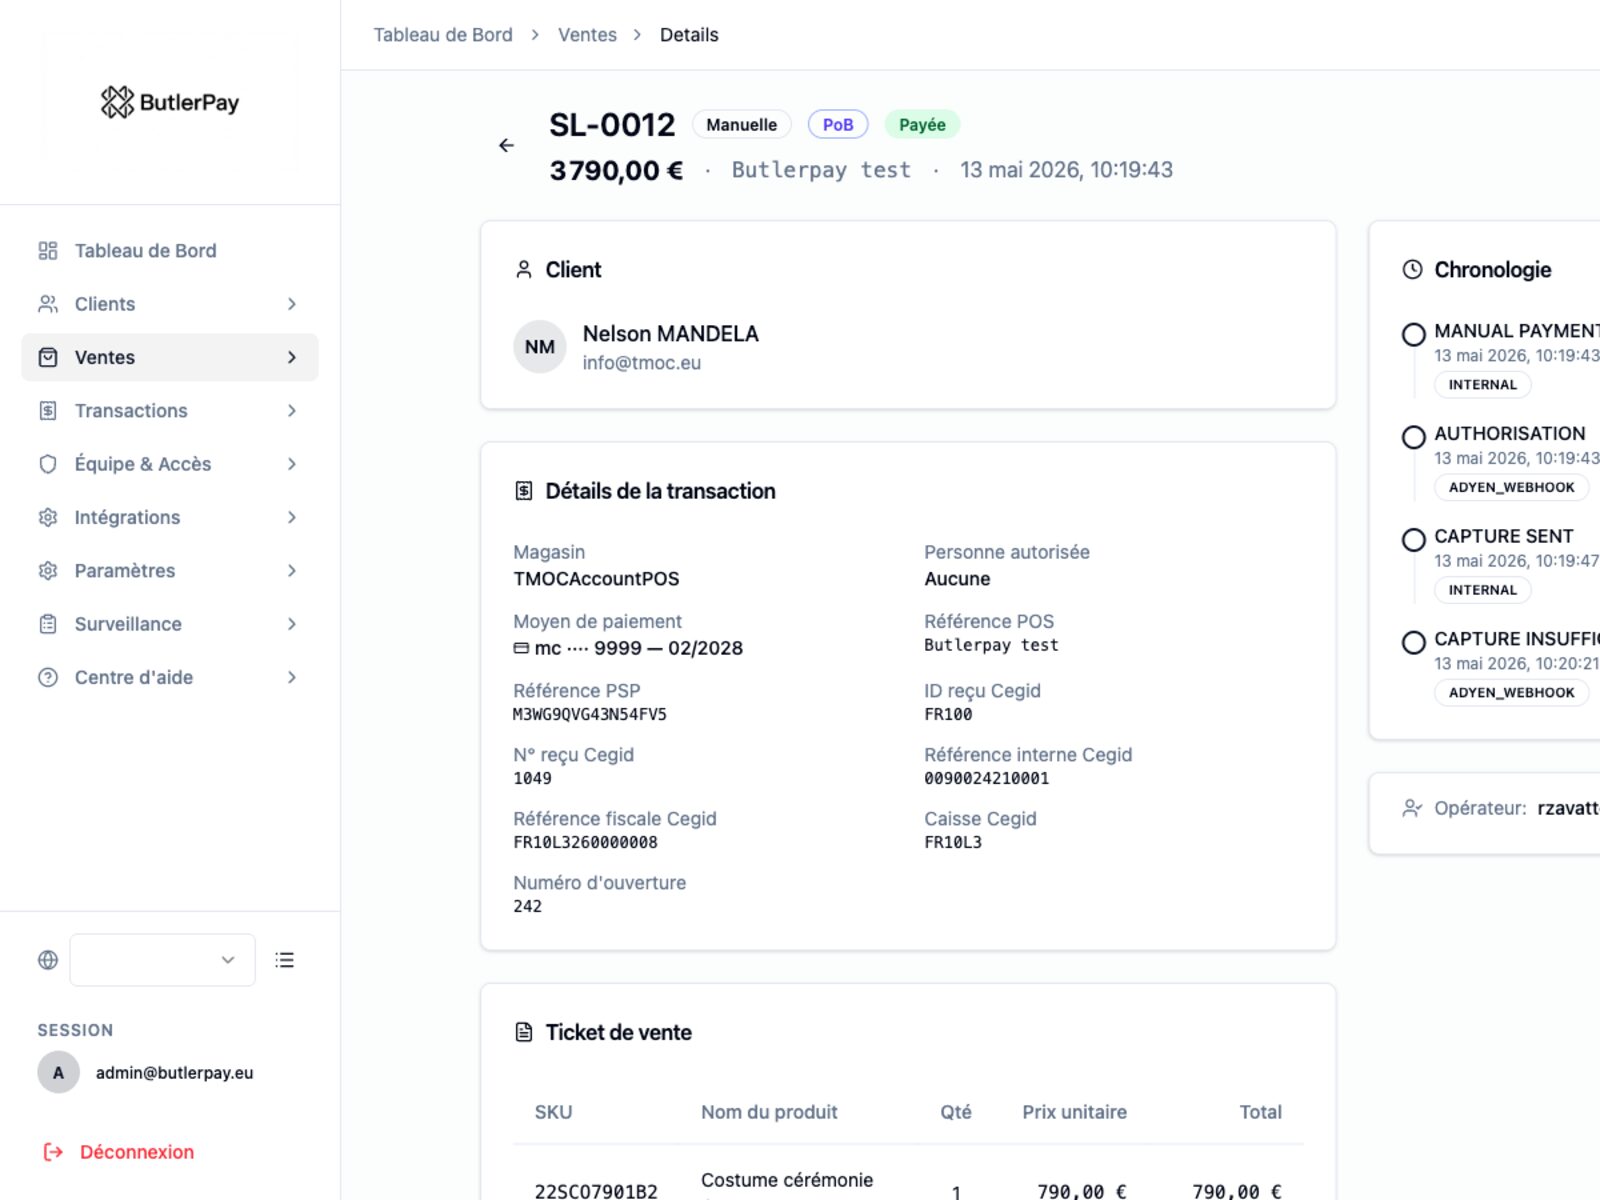Expand the Paramètres menu chevron
The width and height of the screenshot is (1600, 1200).
point(292,571)
